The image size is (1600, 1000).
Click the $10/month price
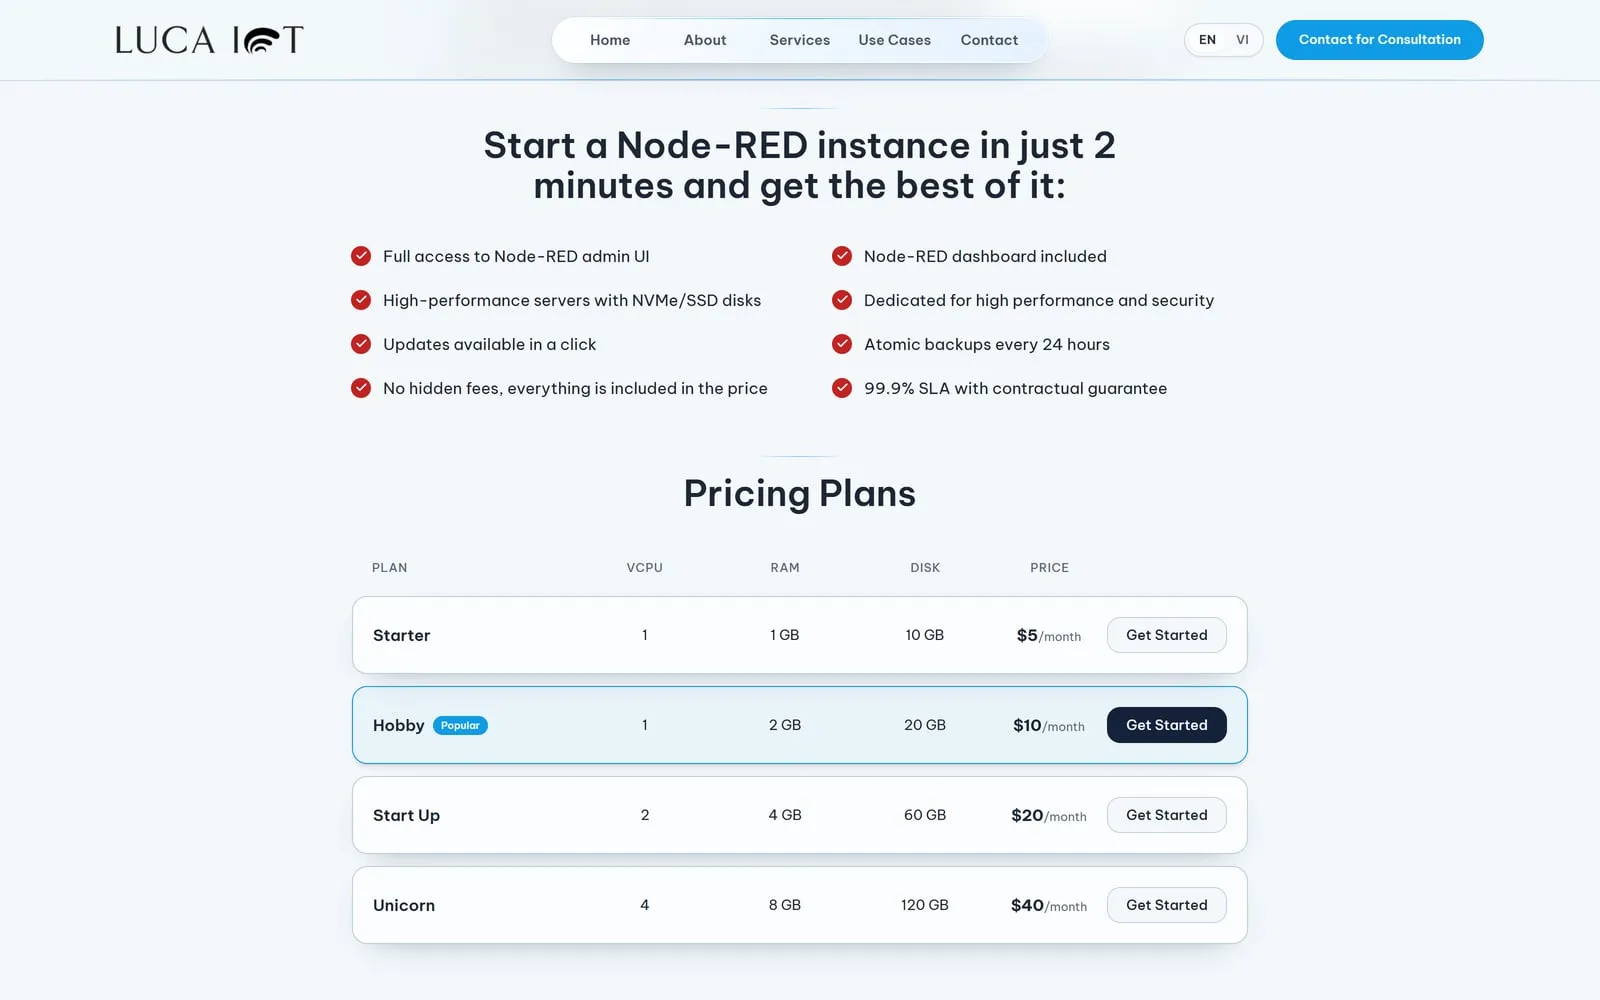click(x=1049, y=726)
